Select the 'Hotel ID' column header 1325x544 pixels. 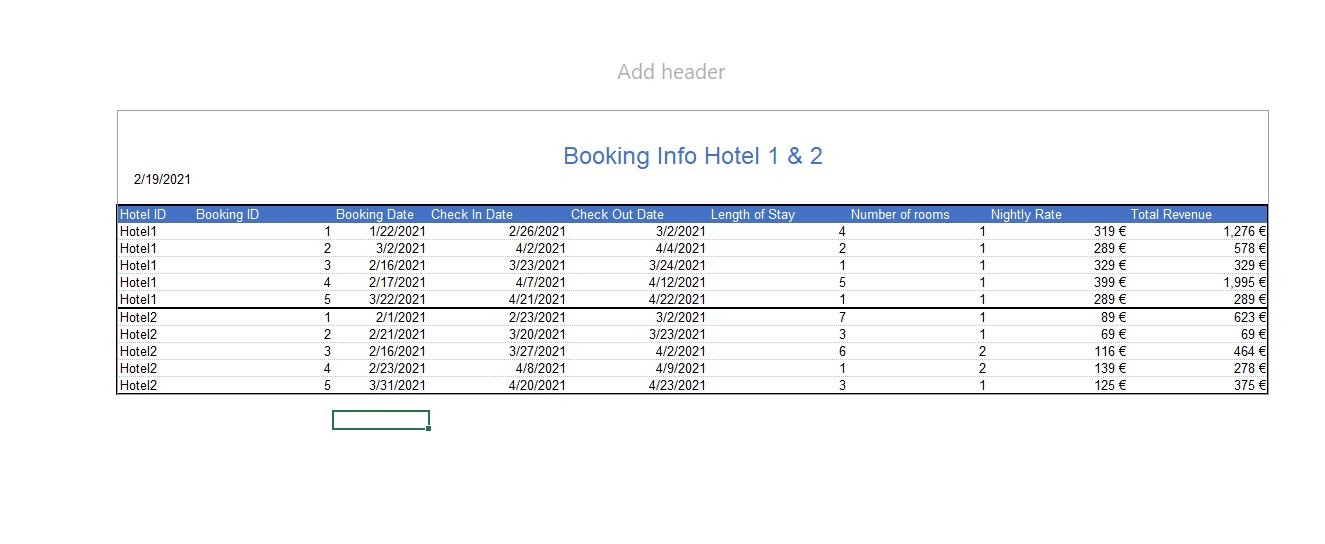point(143,214)
